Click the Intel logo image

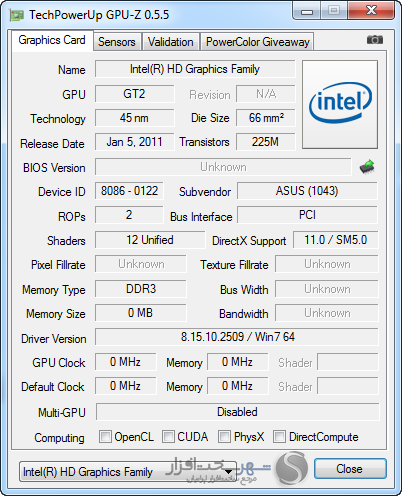point(340,104)
